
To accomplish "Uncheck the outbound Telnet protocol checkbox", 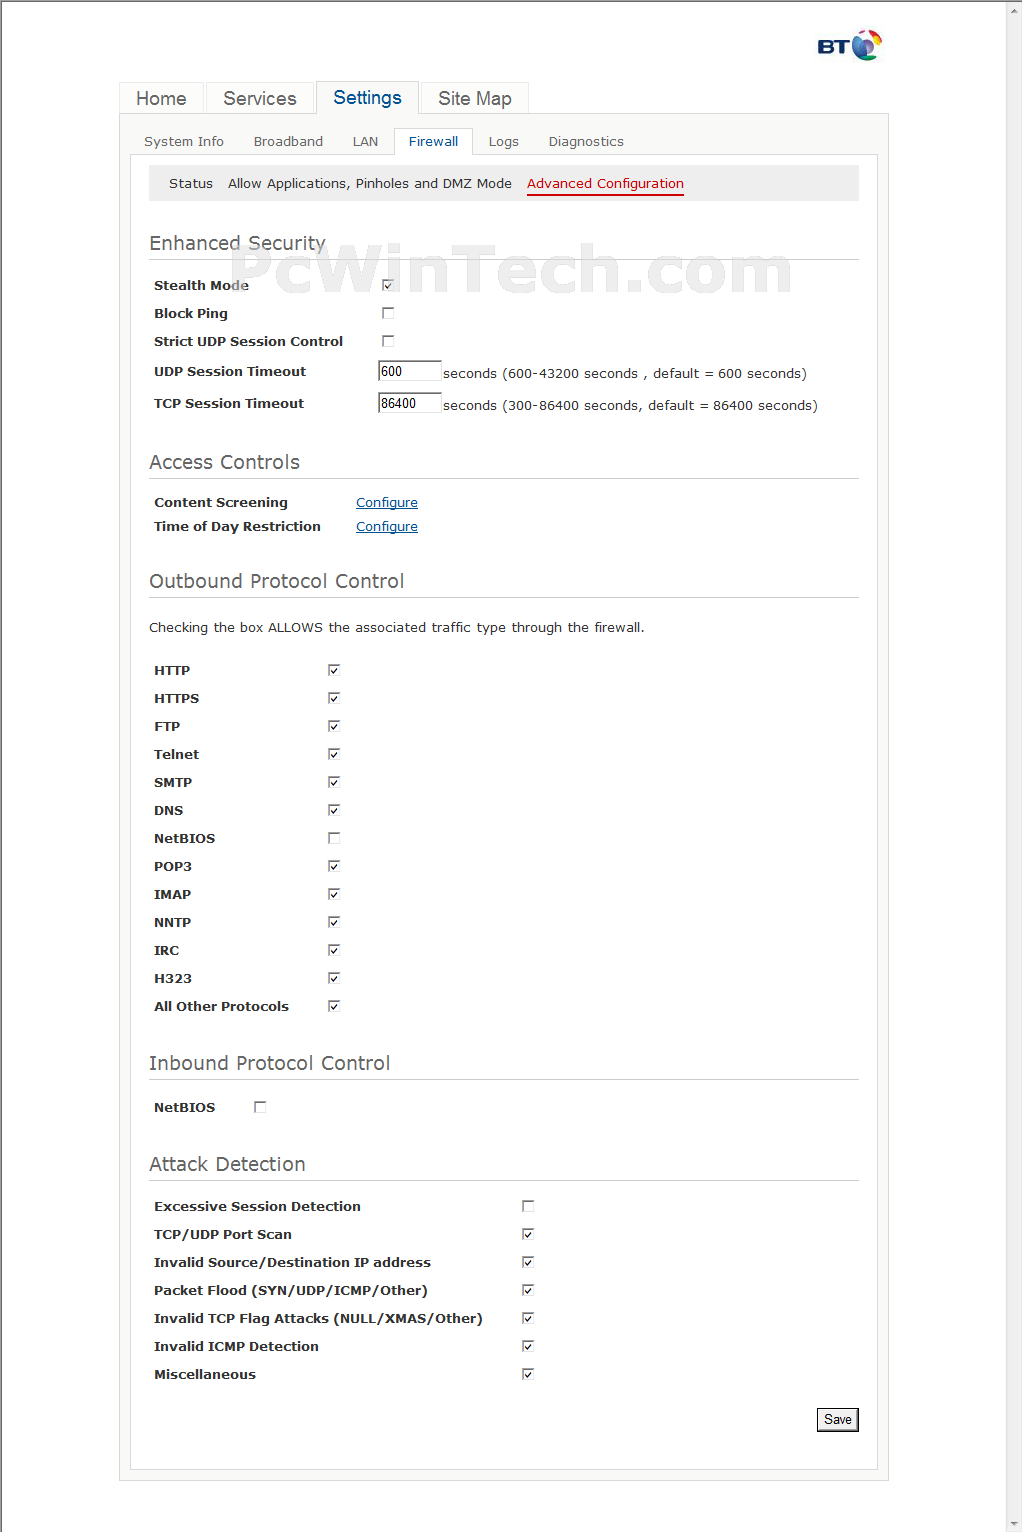I will point(334,754).
